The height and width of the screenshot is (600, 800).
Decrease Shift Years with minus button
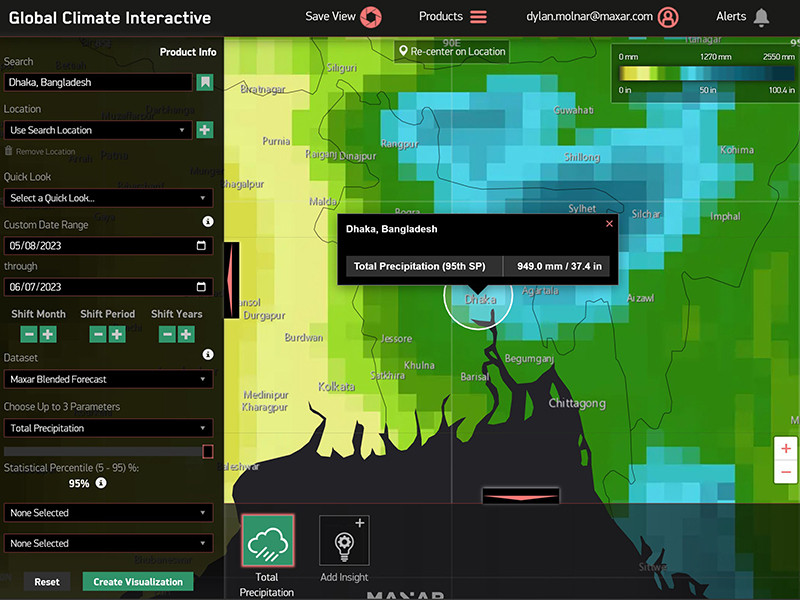click(x=167, y=334)
